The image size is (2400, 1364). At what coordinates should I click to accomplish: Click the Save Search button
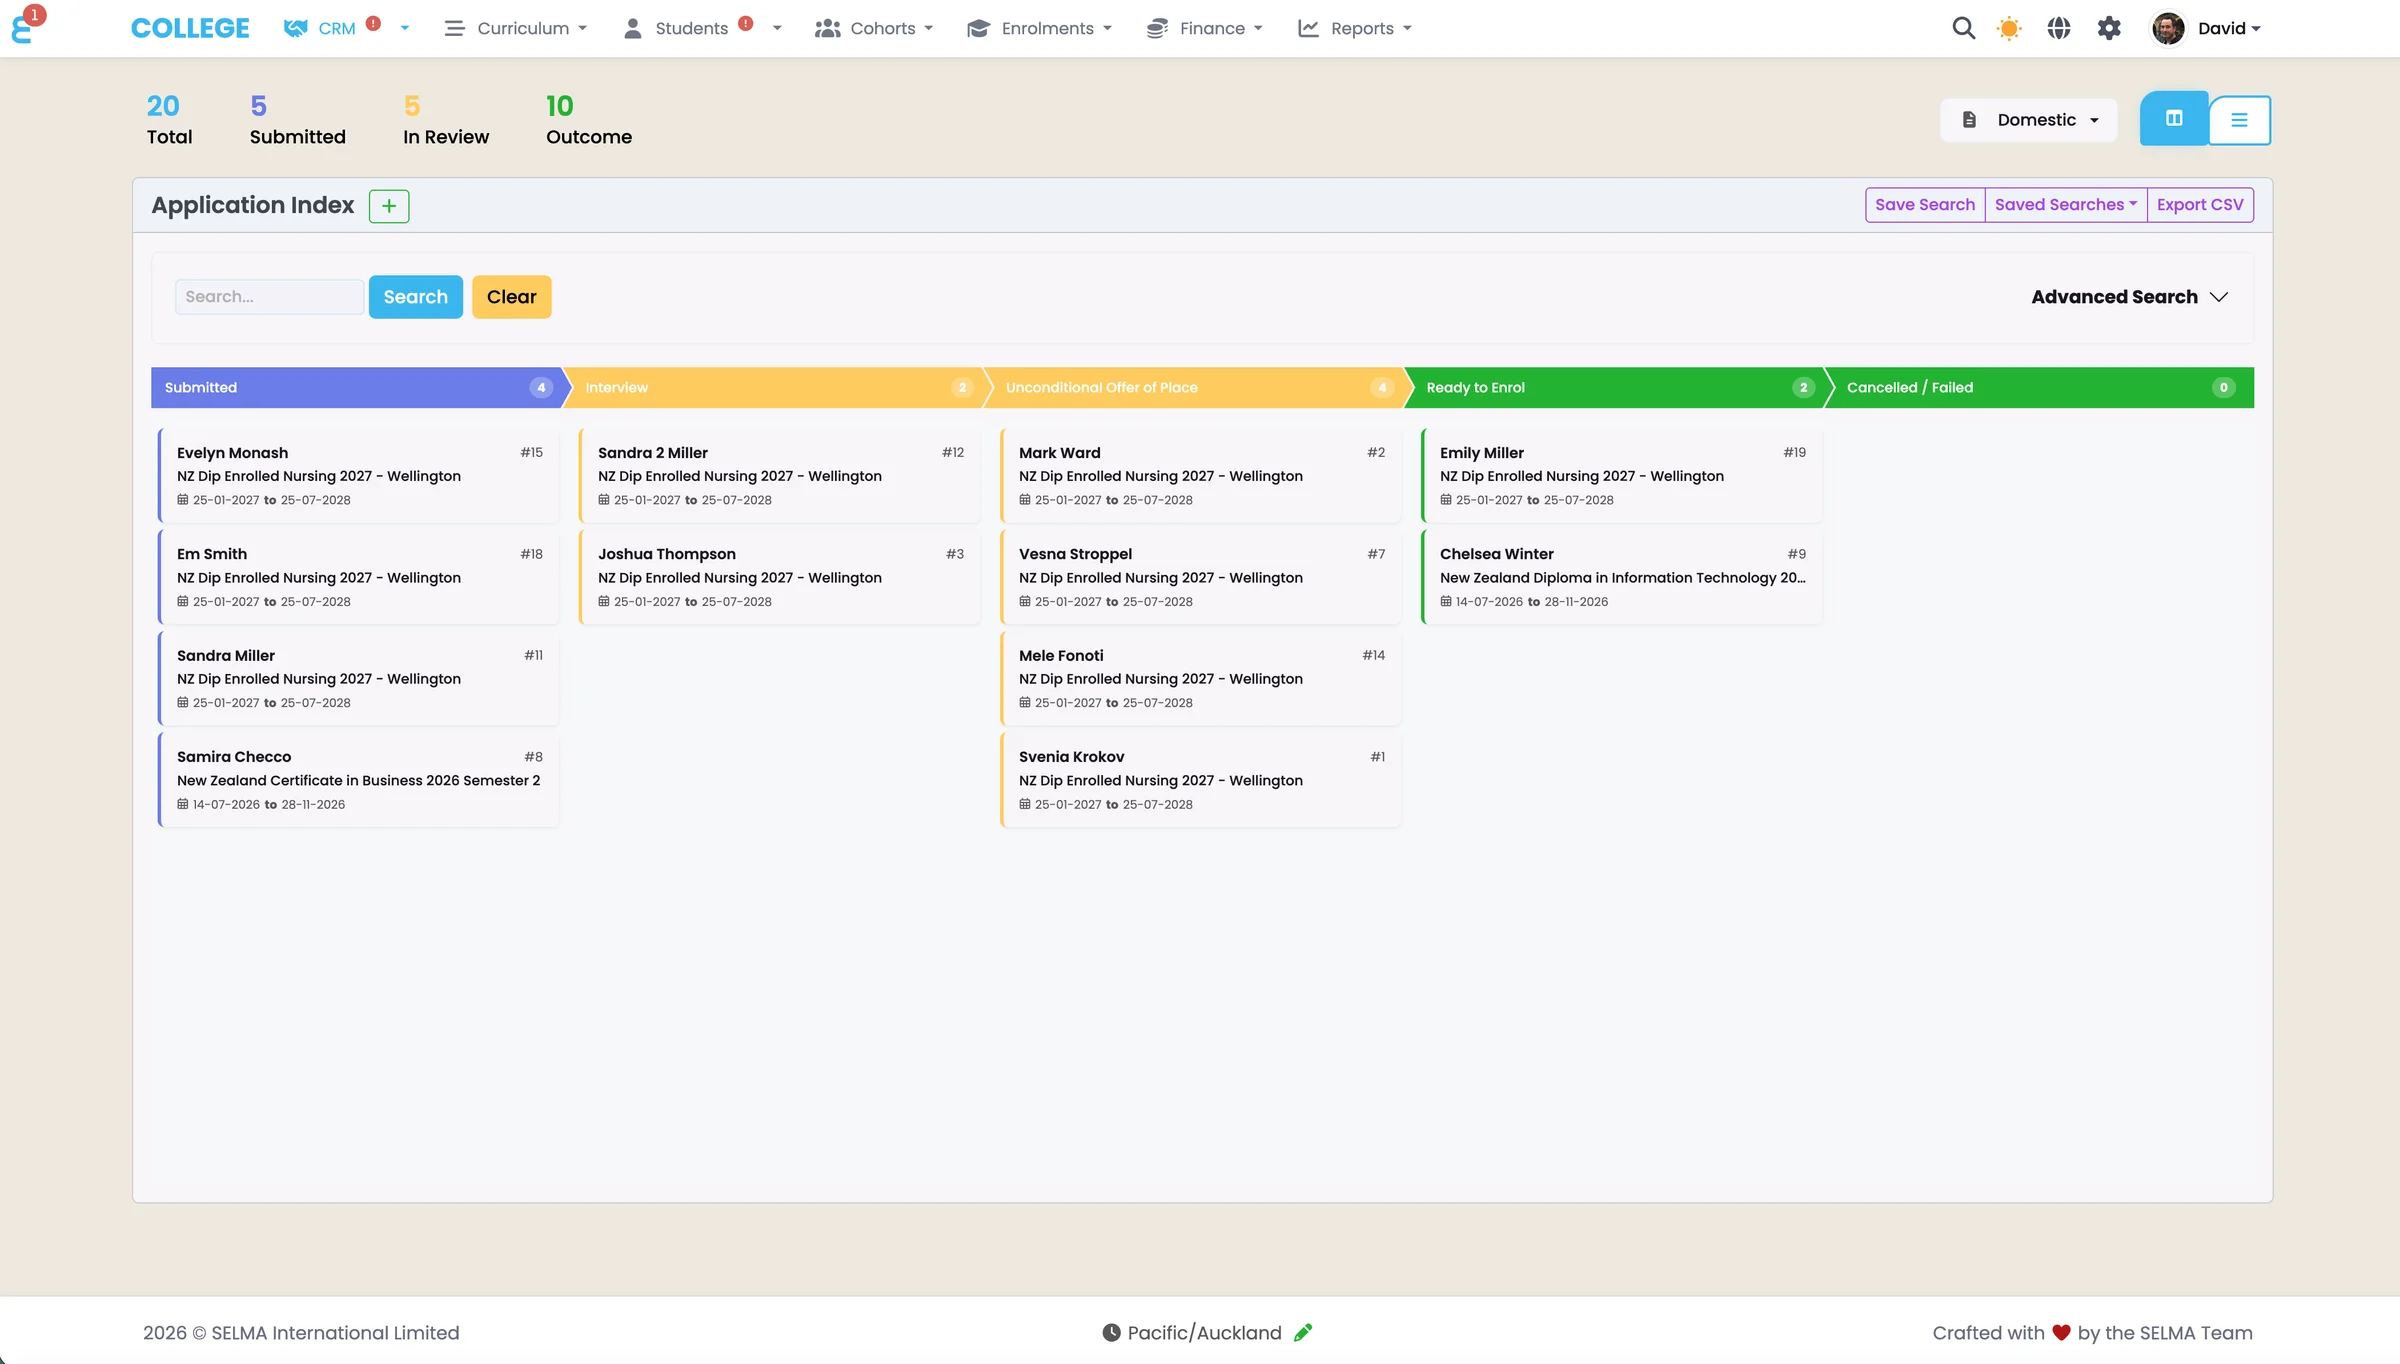[x=1925, y=205]
